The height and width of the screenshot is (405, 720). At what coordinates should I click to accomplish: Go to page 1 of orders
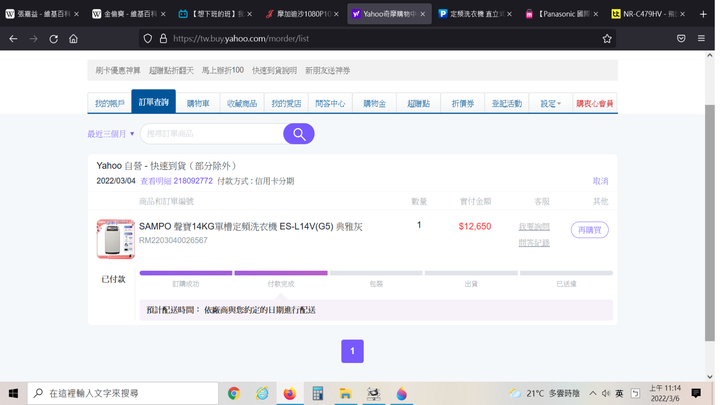352,351
